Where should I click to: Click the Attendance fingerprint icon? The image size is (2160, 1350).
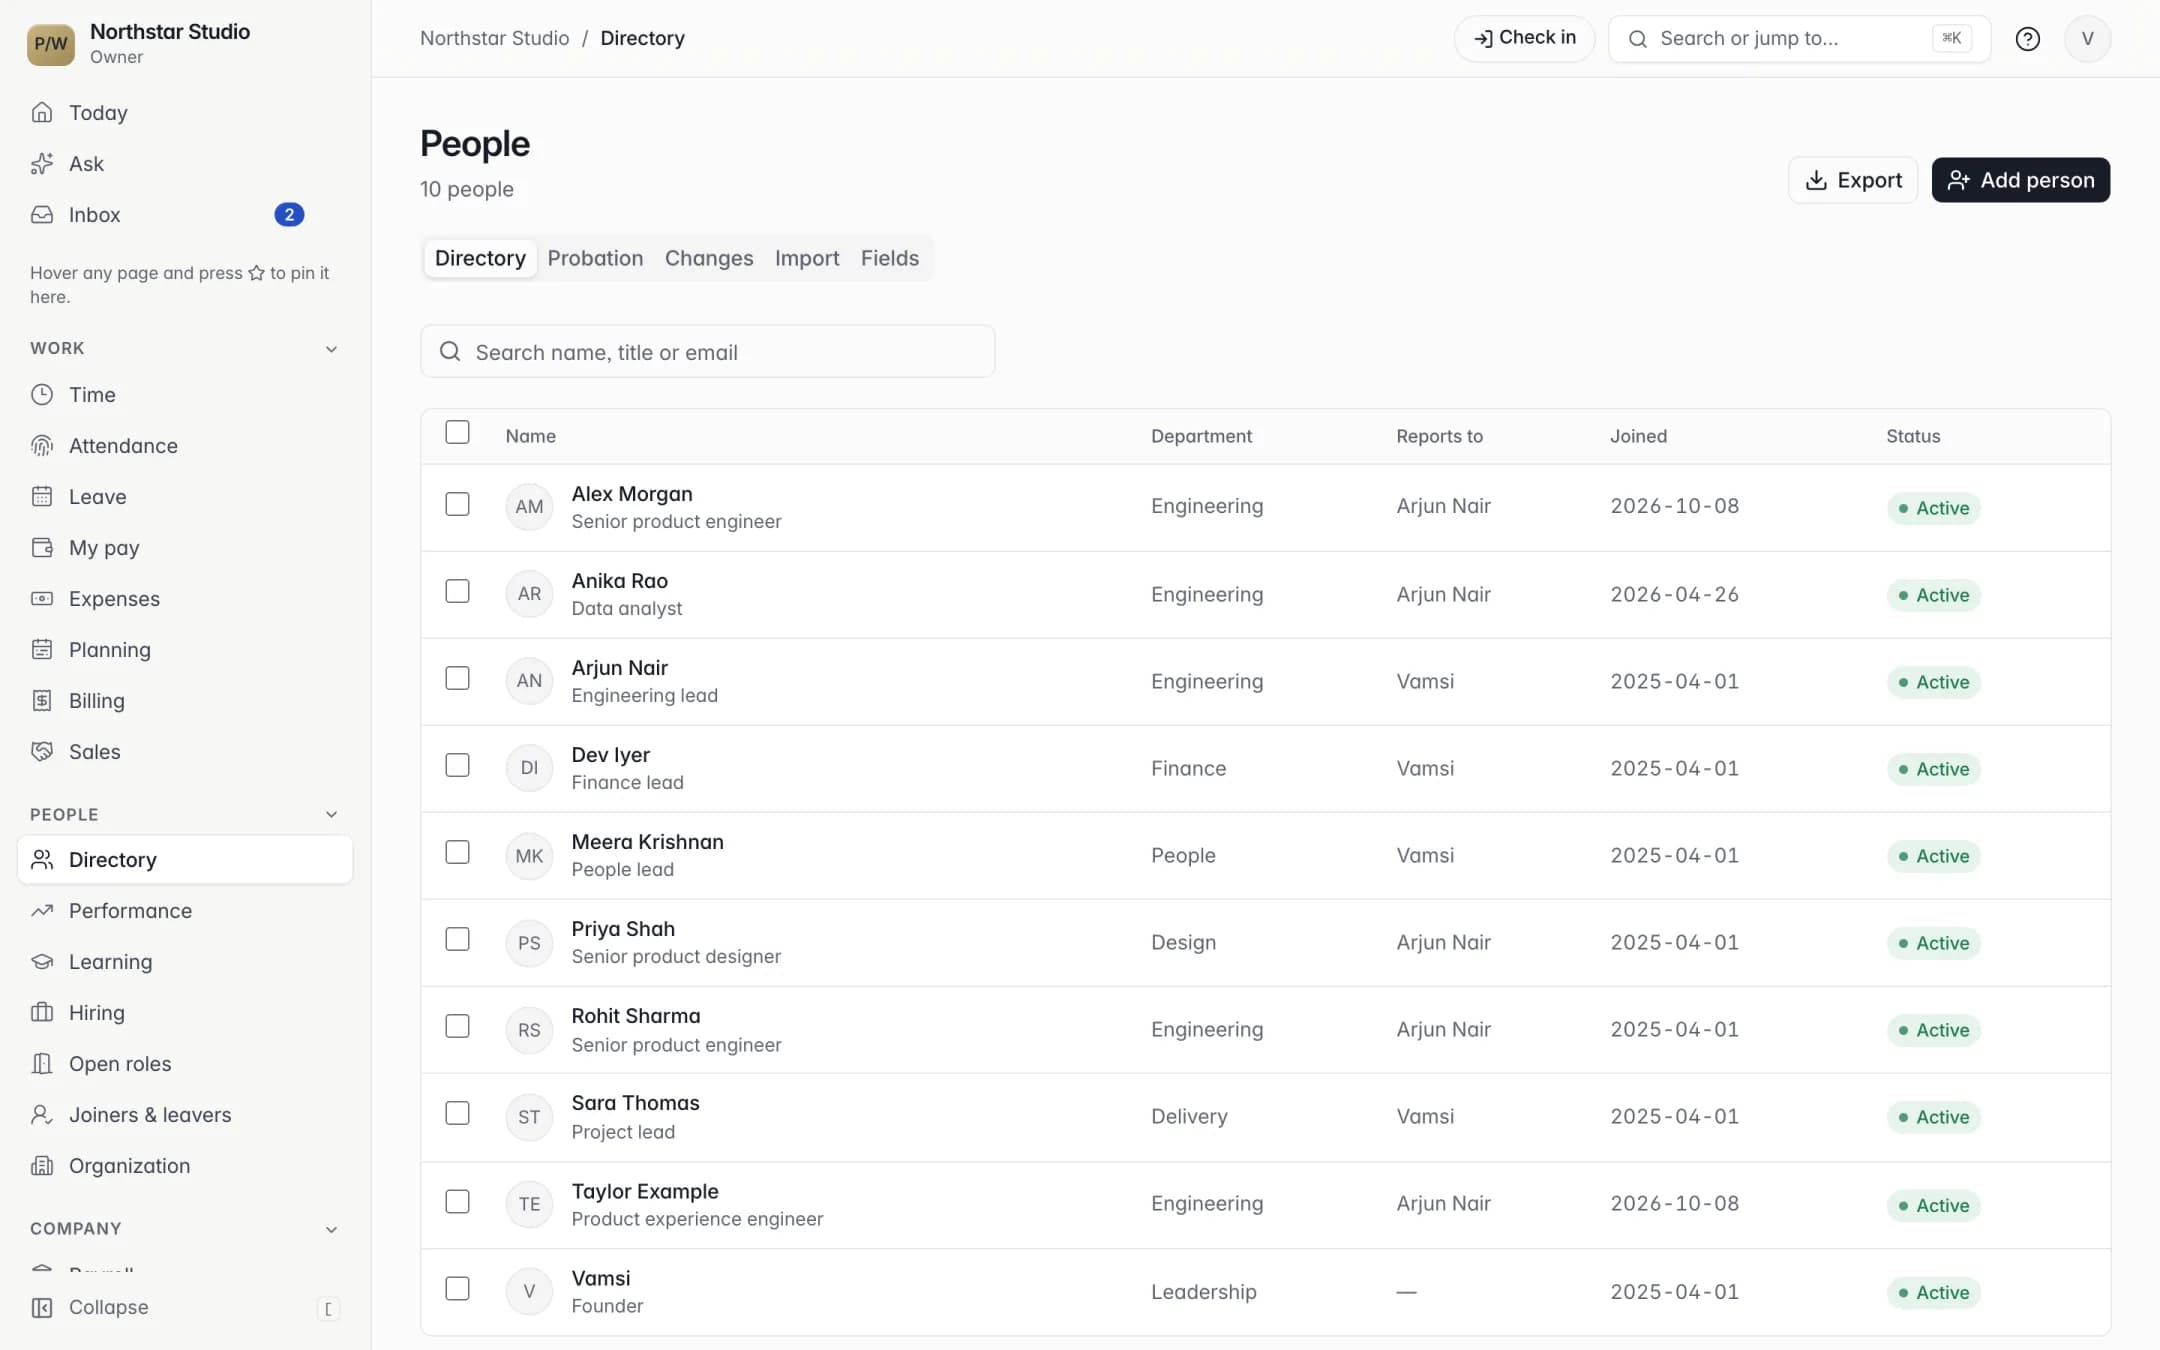[x=42, y=445]
